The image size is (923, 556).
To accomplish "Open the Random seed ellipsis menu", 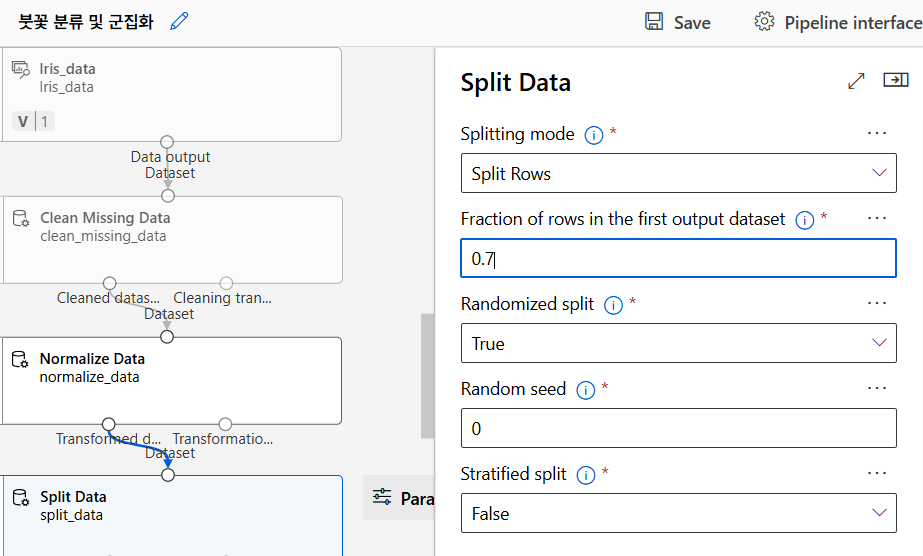I will 877,388.
